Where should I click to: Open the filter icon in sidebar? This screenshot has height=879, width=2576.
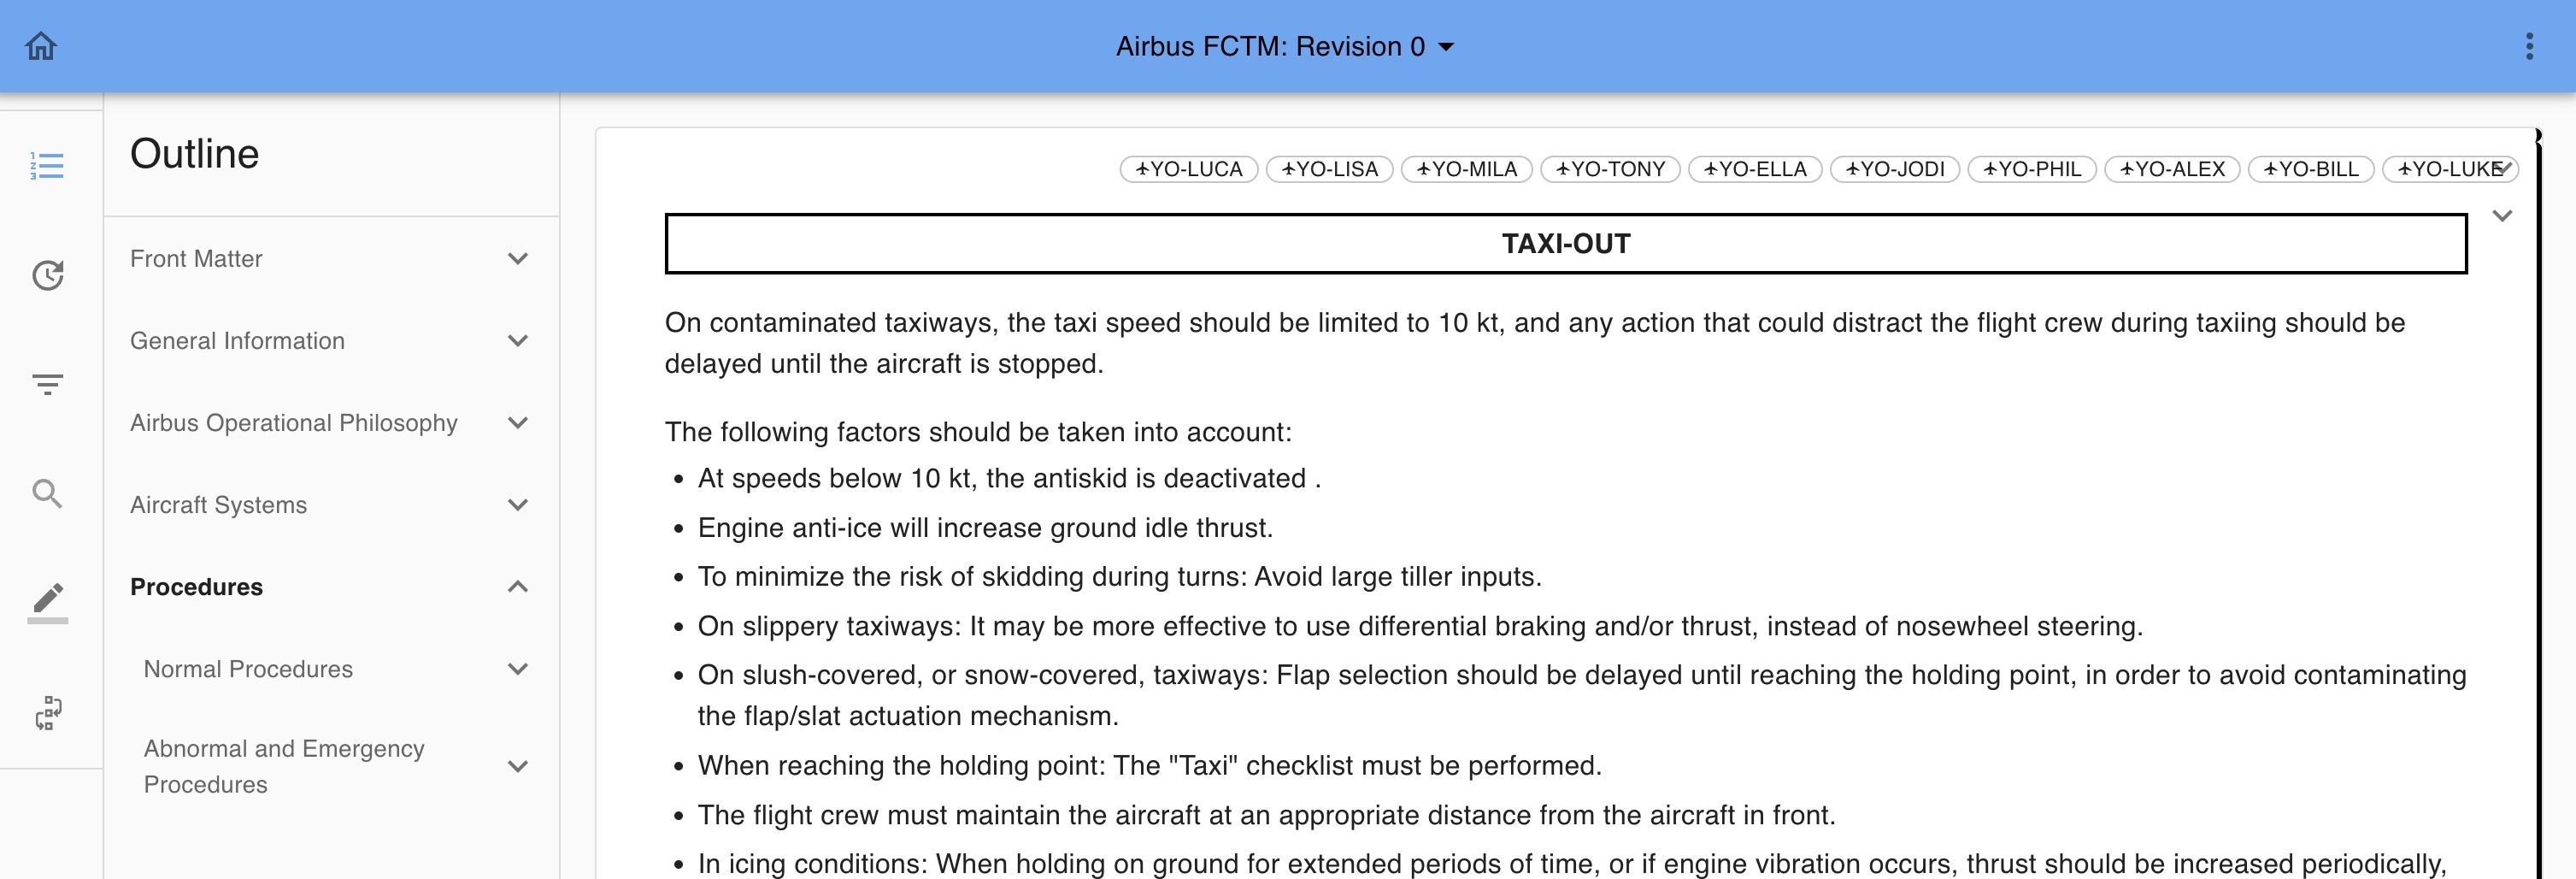[47, 384]
